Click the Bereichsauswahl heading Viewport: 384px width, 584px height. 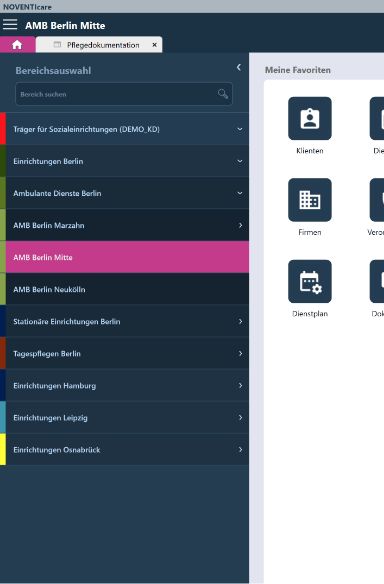(x=53, y=71)
